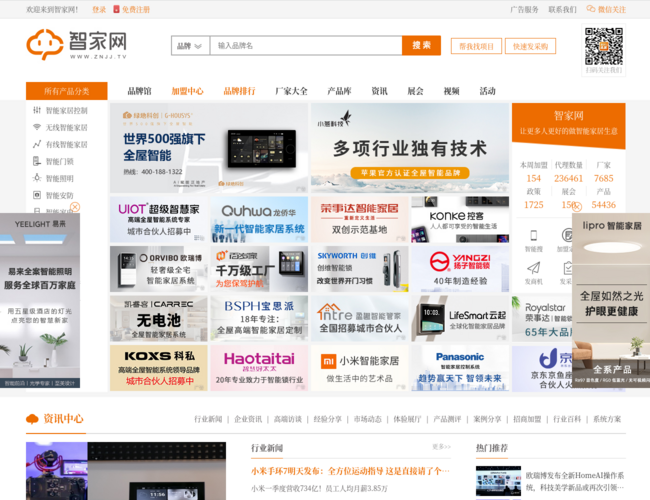Click the 微信关注 icon in top bar
This screenshot has height=500, width=650.
pyautogui.click(x=591, y=9)
